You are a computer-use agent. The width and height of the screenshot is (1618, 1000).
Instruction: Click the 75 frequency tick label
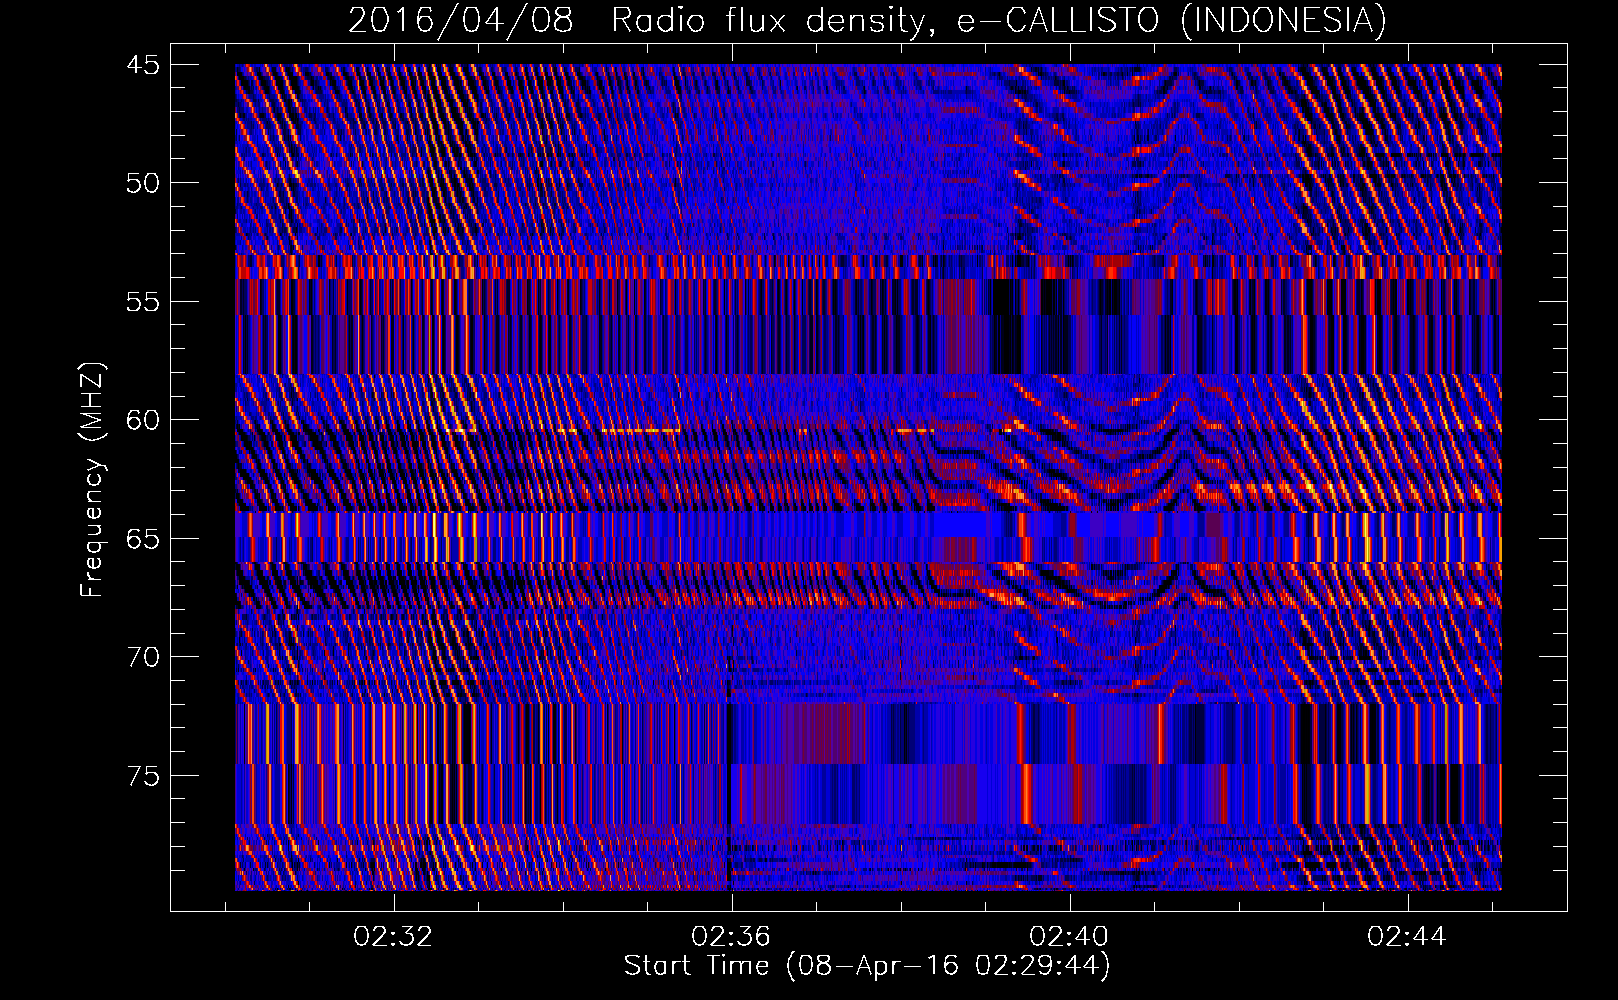coord(143,776)
